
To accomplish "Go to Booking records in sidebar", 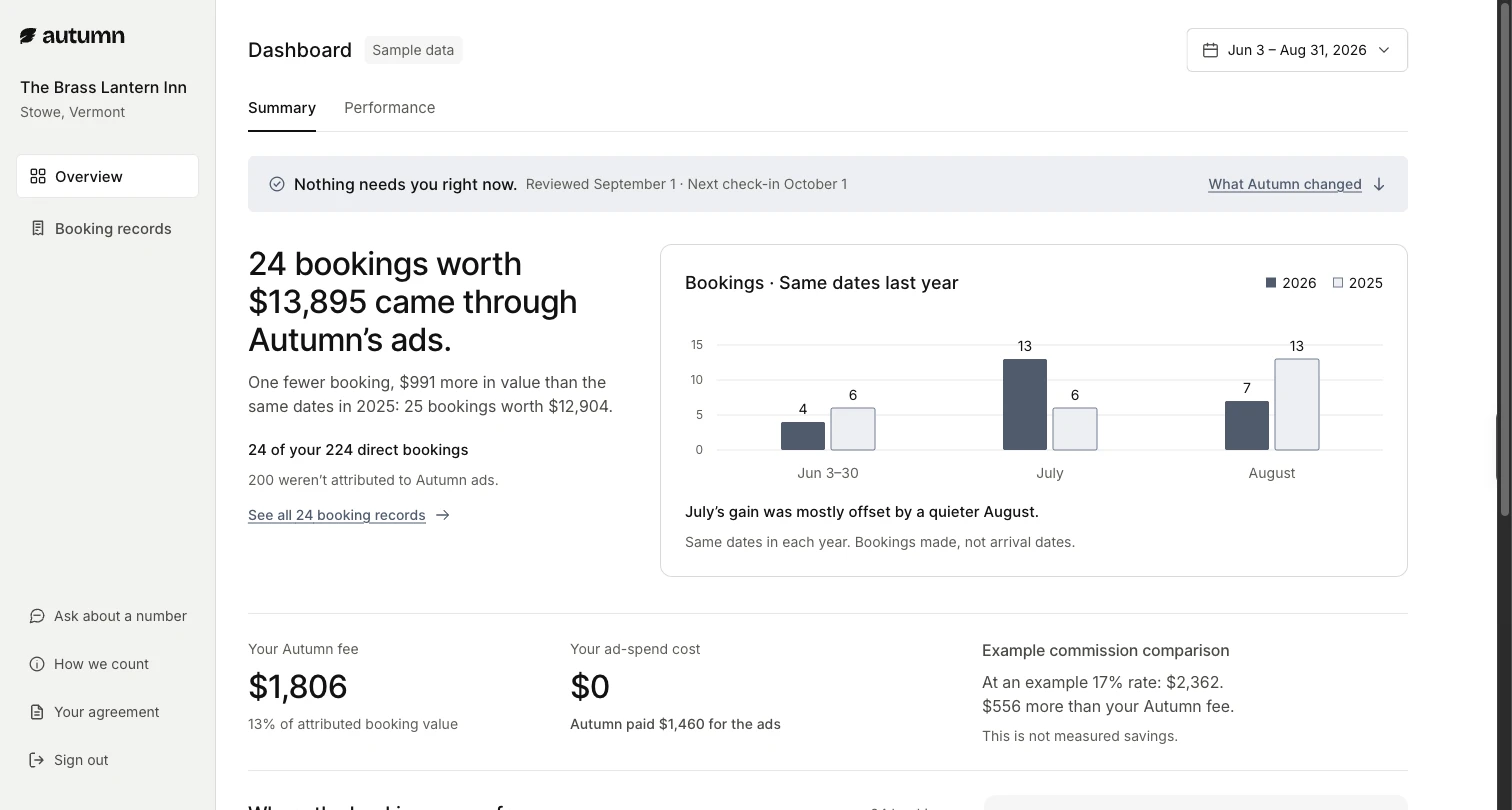I will click(107, 228).
